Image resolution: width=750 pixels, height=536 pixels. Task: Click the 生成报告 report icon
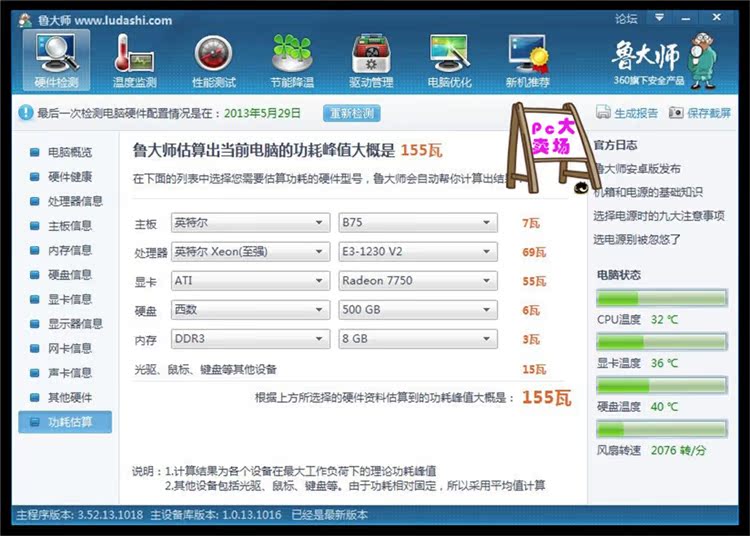pyautogui.click(x=603, y=112)
